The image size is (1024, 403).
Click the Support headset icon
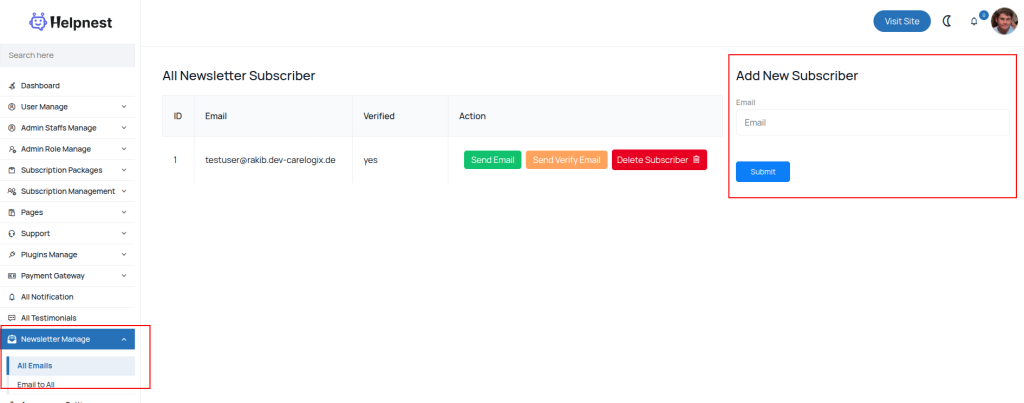click(x=12, y=234)
